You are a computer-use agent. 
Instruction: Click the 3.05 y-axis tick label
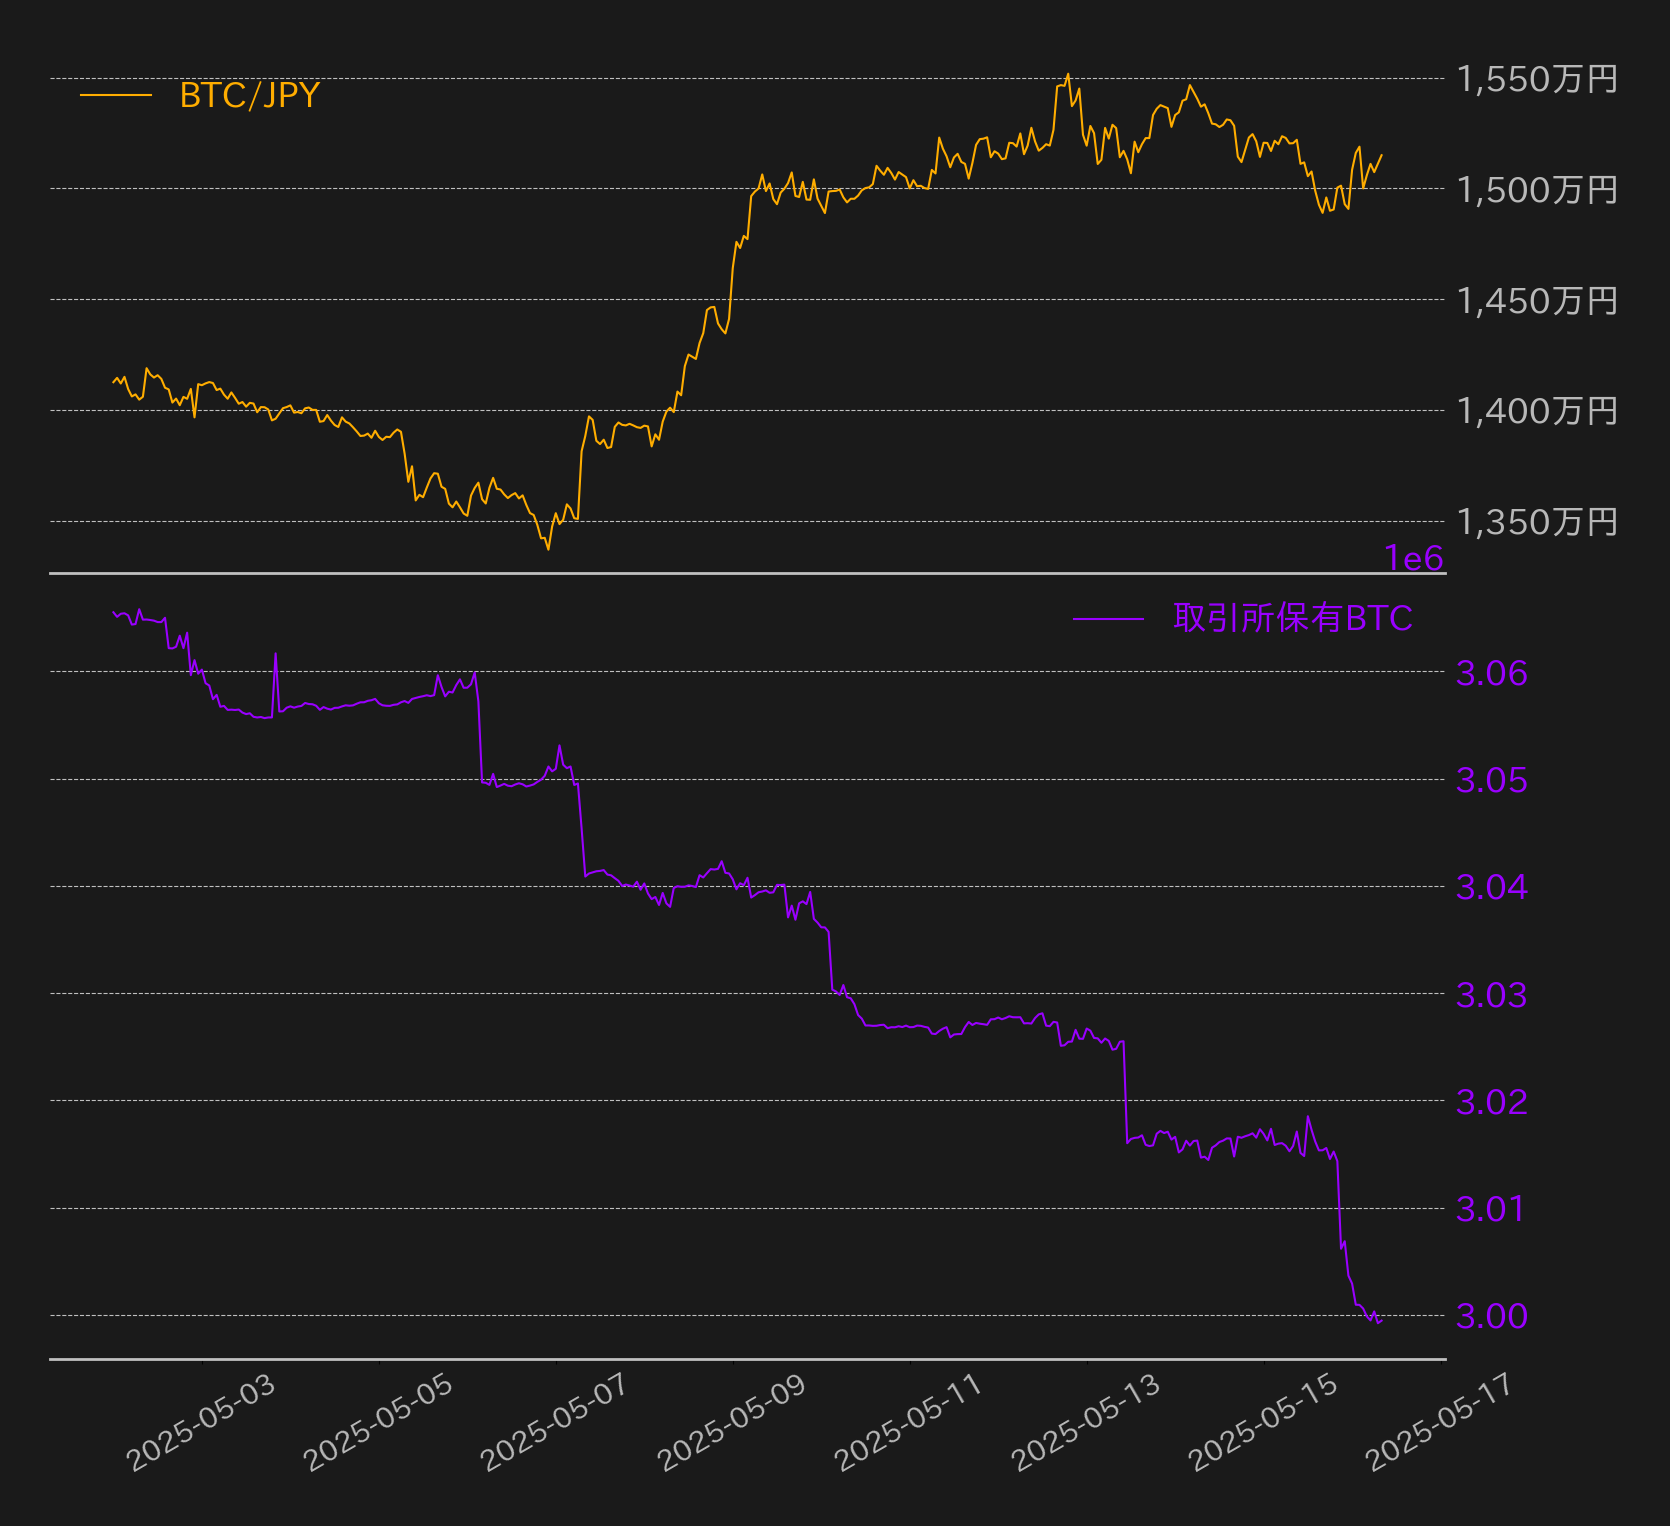pyautogui.click(x=1492, y=780)
